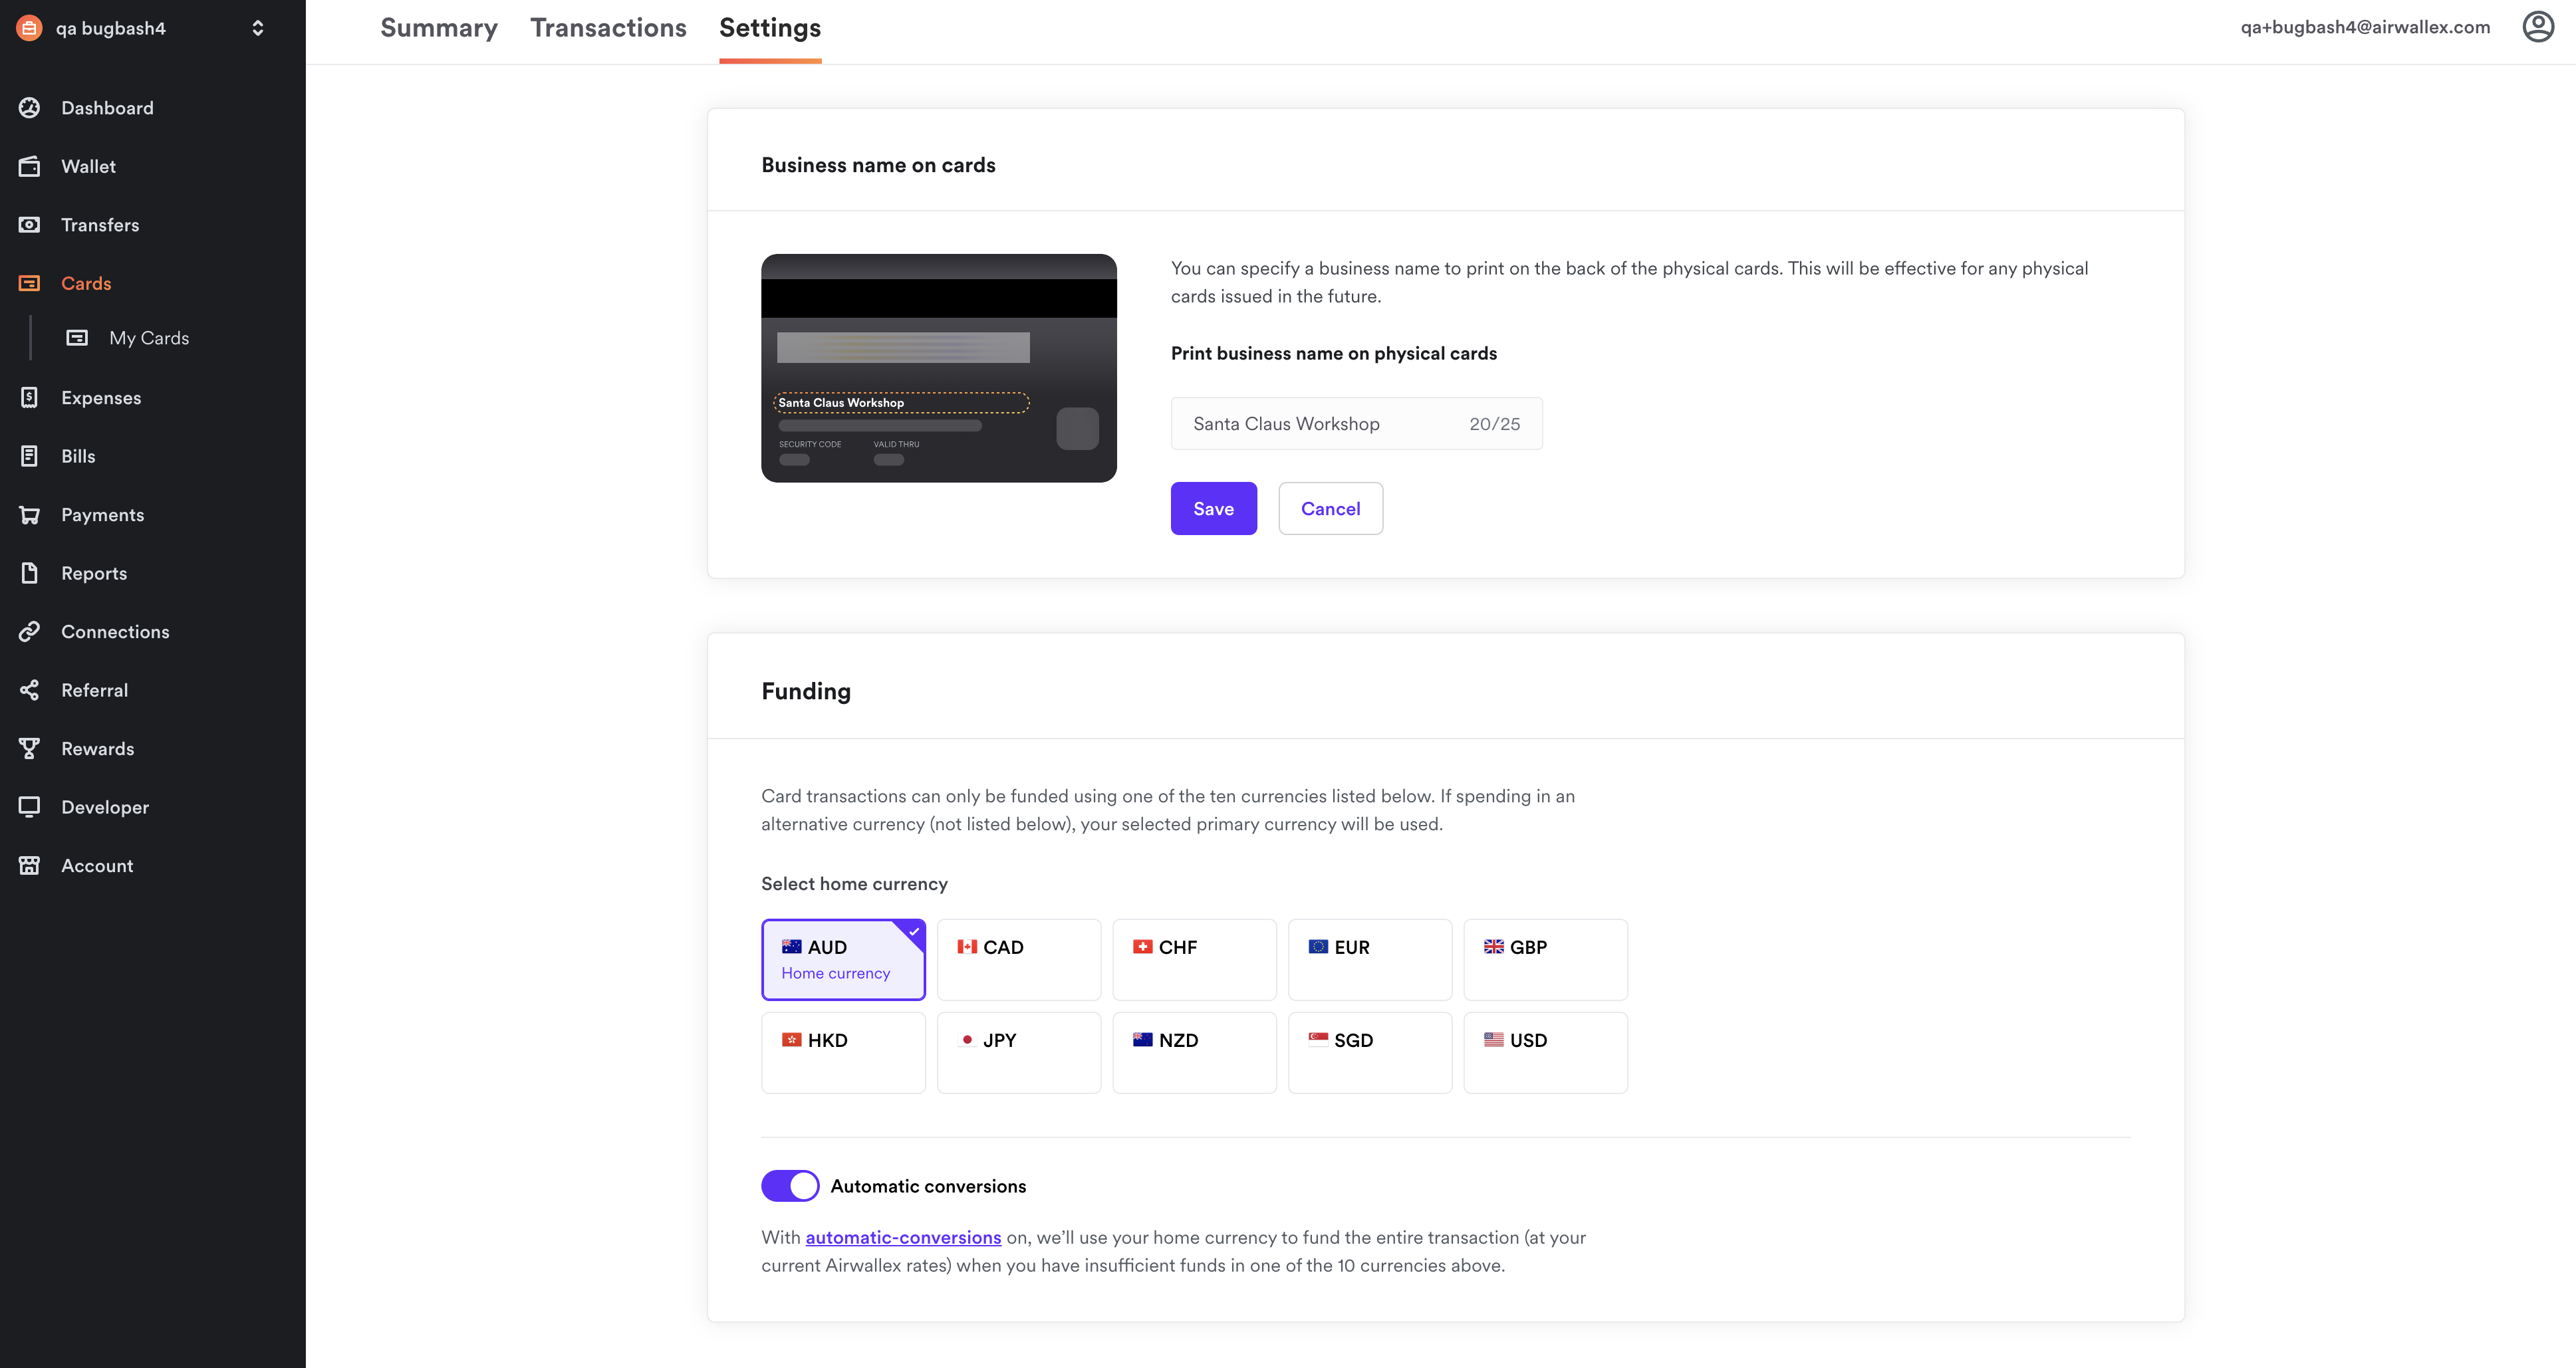Click the Cancel button
This screenshot has width=2576, height=1368.
pyautogui.click(x=1329, y=509)
